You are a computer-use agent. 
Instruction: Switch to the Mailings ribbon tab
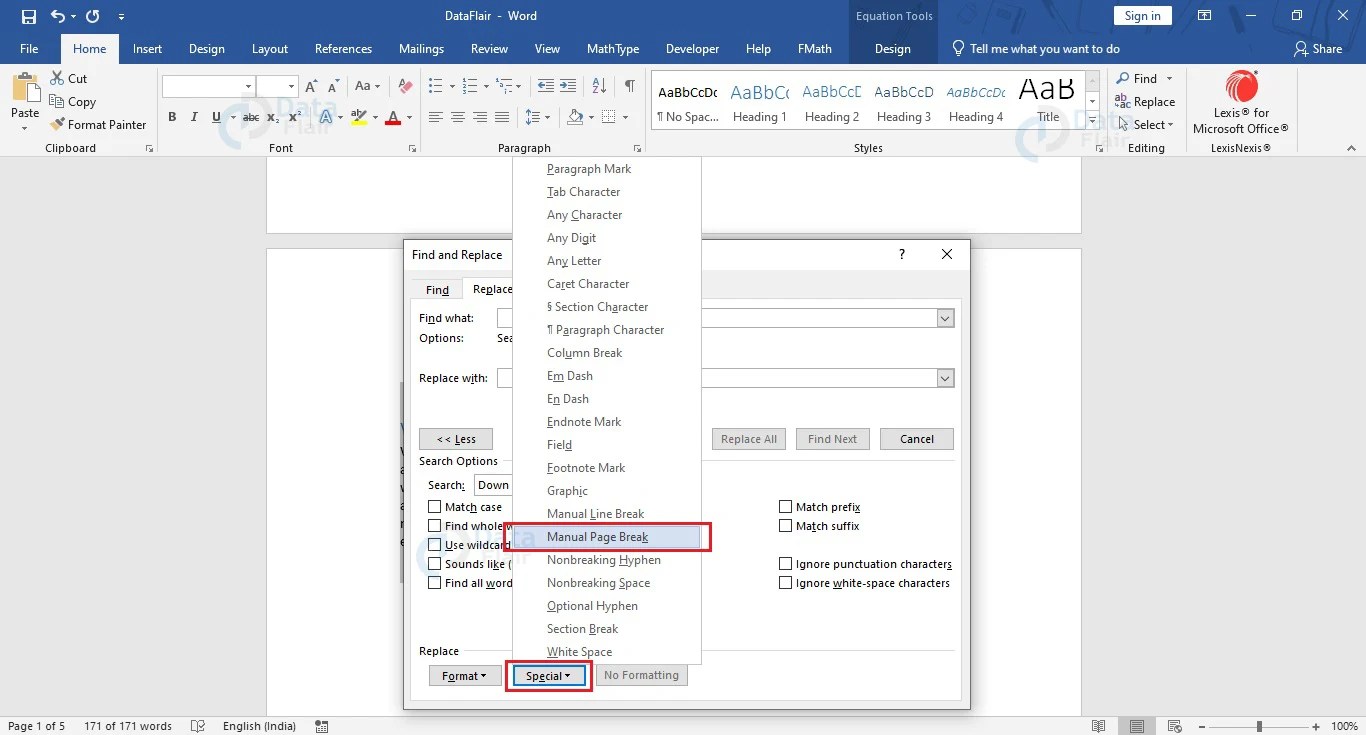421,48
